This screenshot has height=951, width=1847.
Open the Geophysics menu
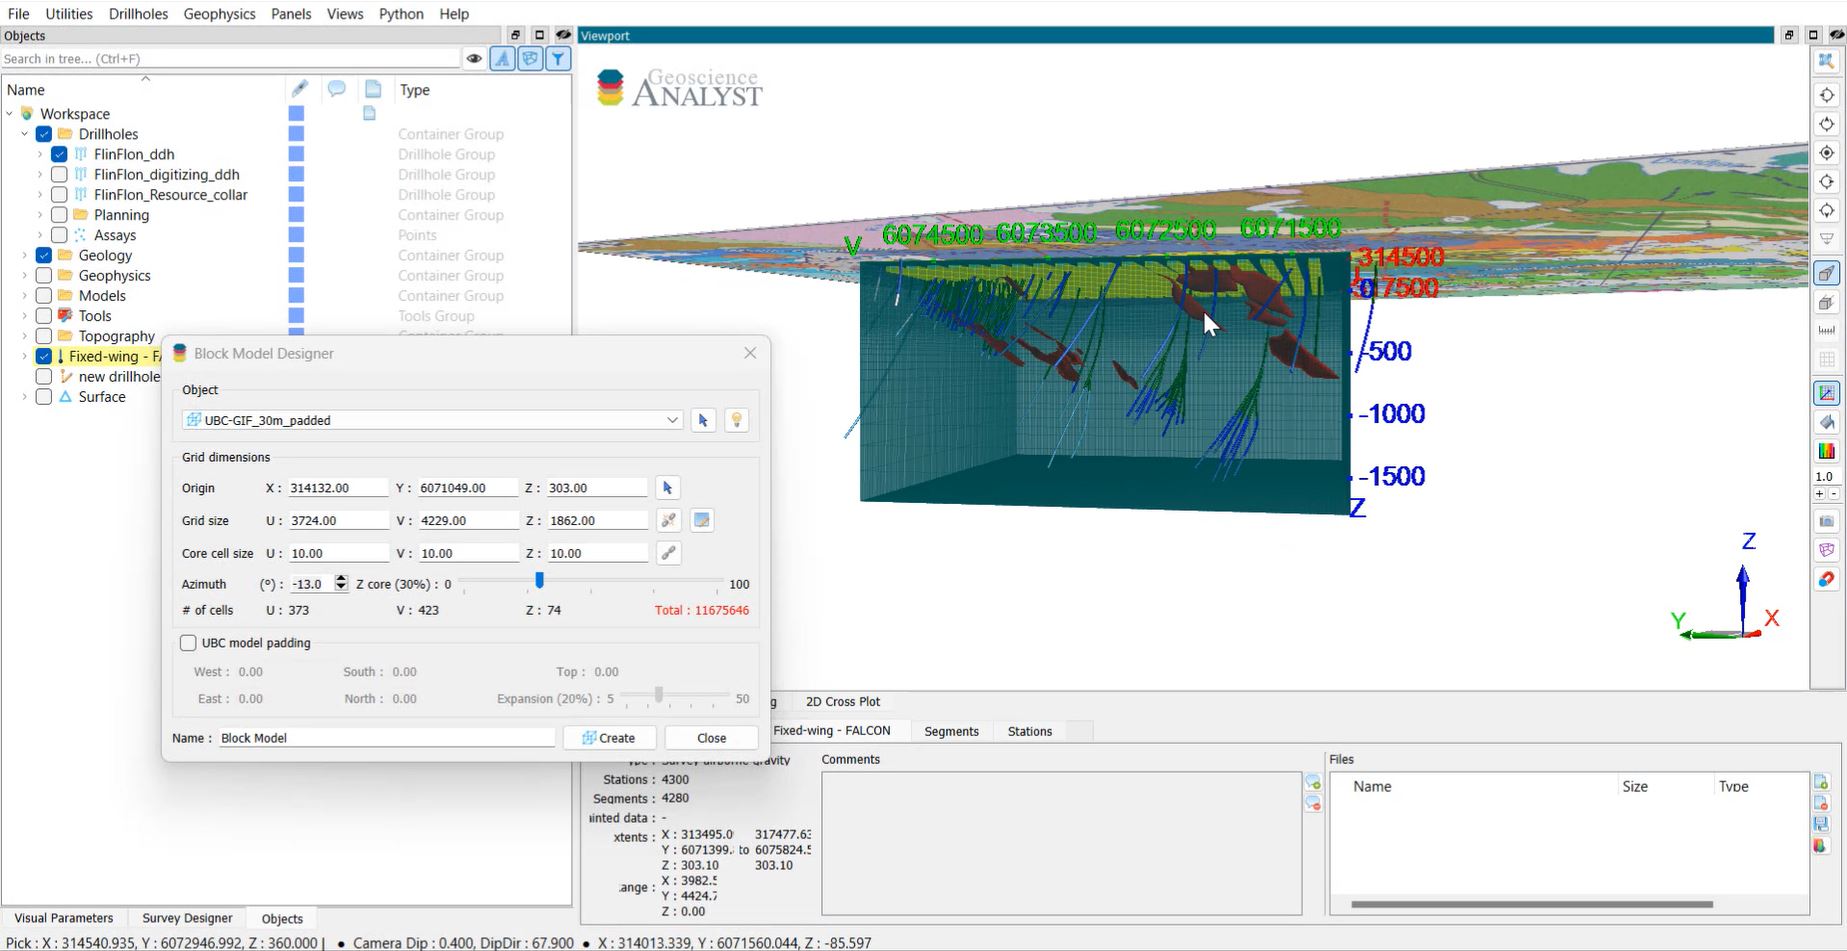tap(219, 14)
